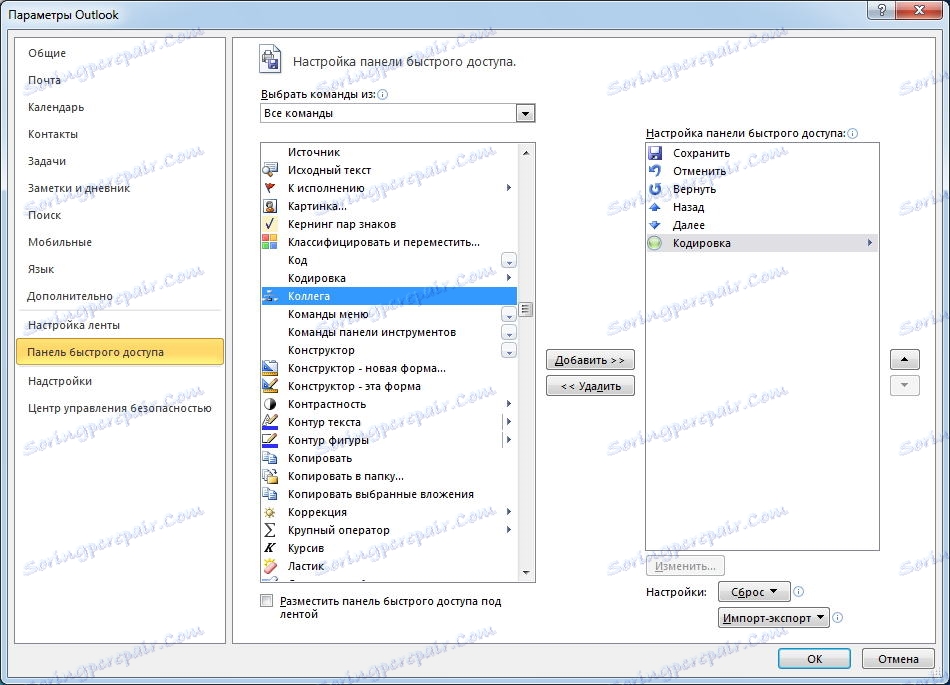Click the green circle icon of Кодировка
The height and width of the screenshot is (685, 950).
tap(655, 243)
